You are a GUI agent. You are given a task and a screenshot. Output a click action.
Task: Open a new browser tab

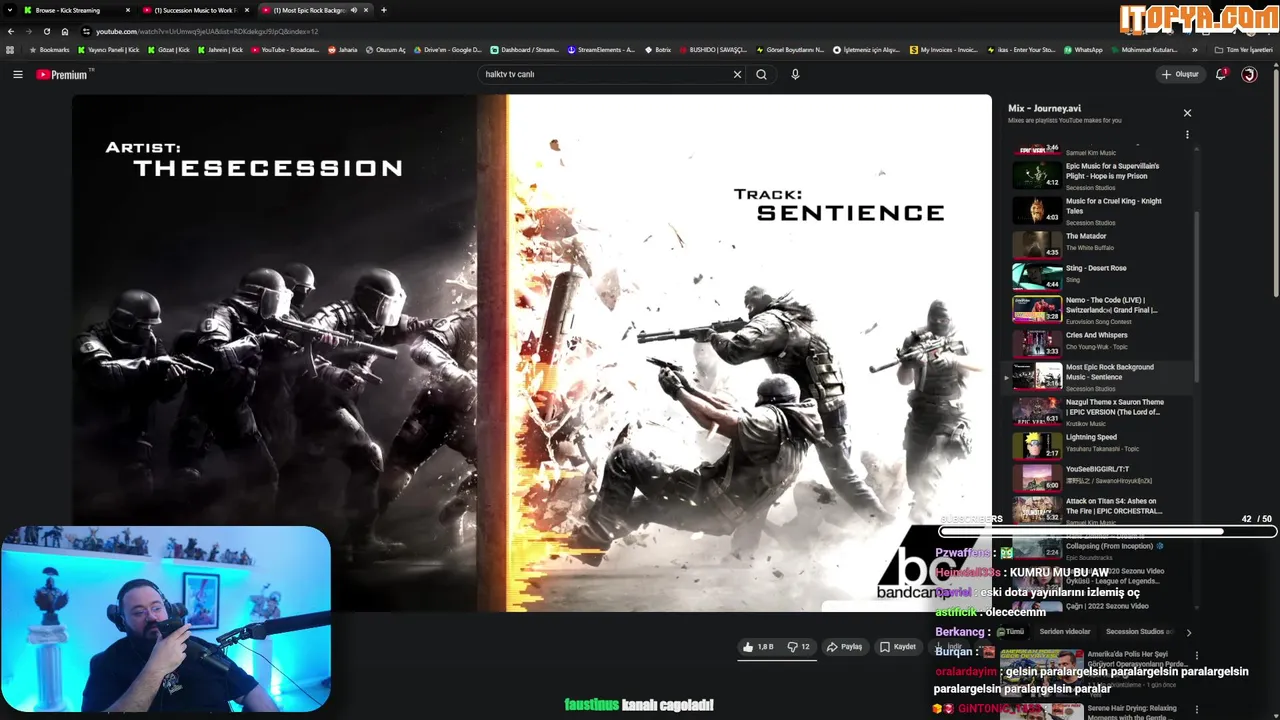(384, 10)
